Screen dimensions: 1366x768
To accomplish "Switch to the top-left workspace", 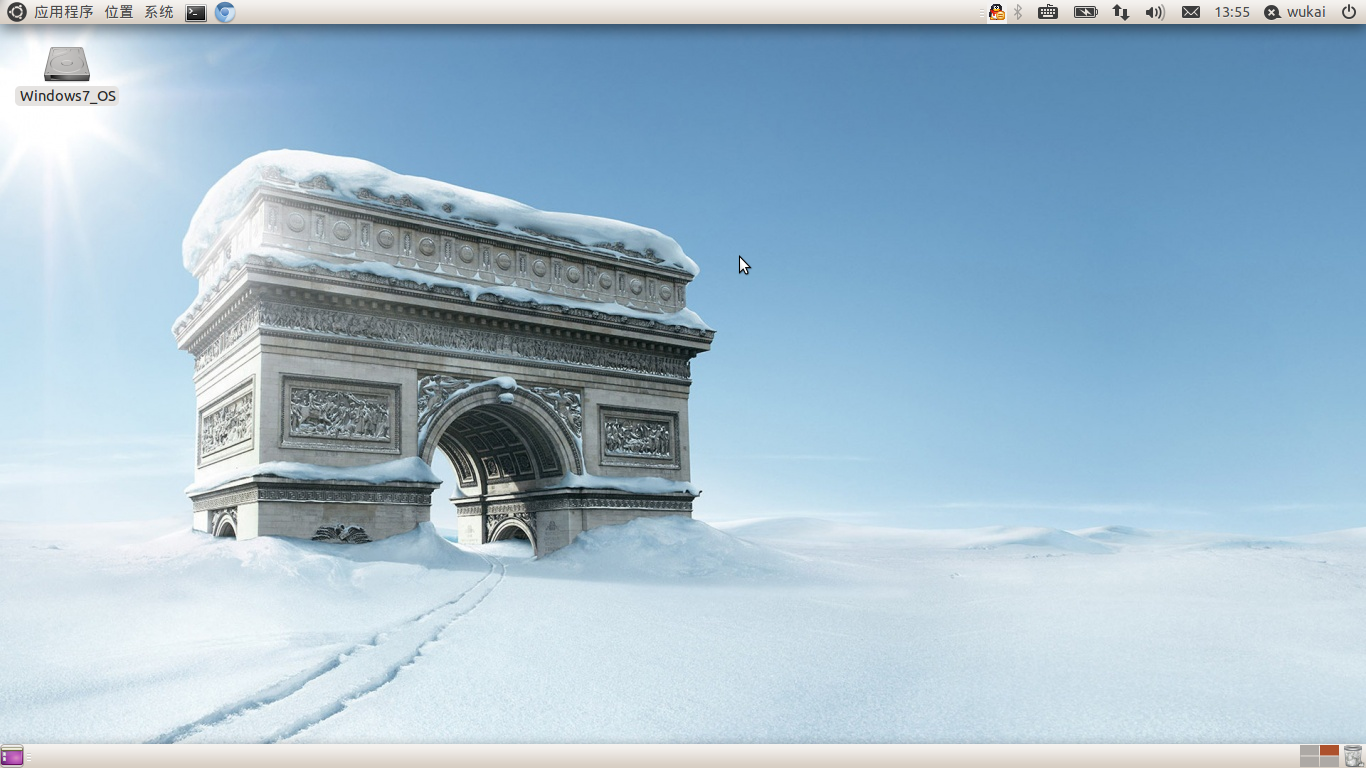I will (1309, 750).
